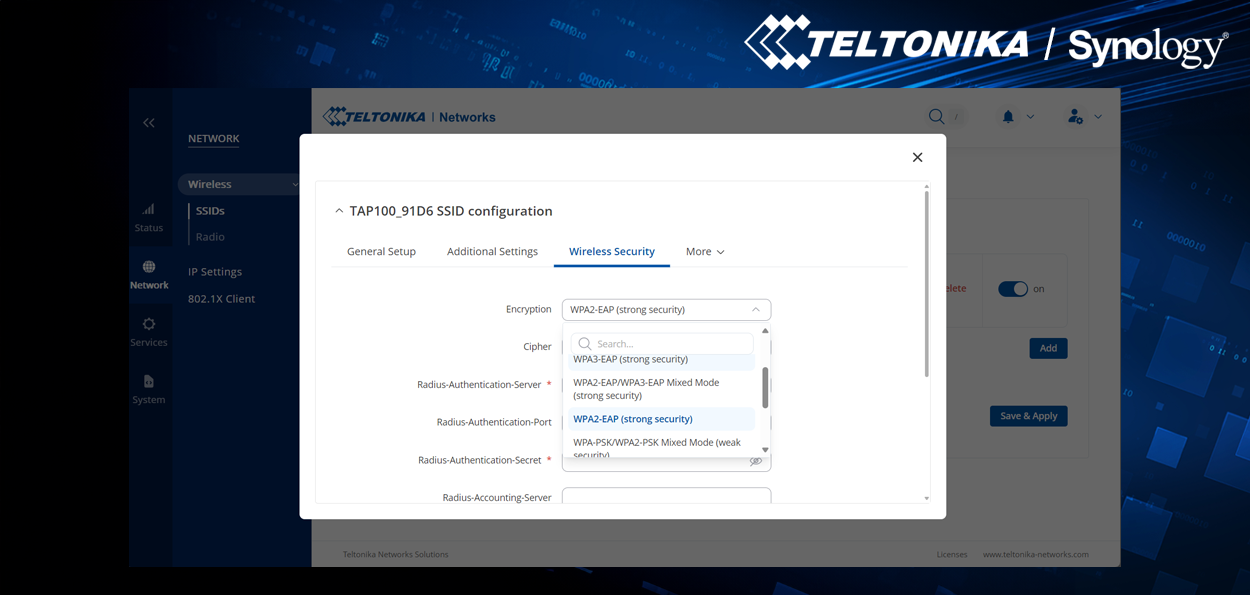Collapse TAP100_91D6 SSID configuration section
Image resolution: width=1250 pixels, height=595 pixels.
[339, 211]
